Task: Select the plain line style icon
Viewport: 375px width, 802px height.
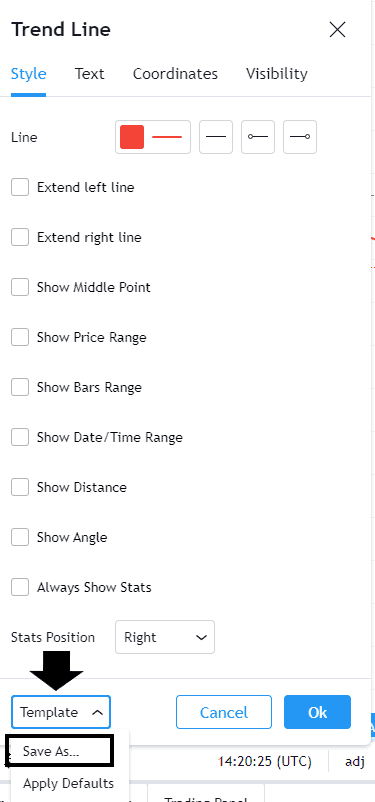Action: [x=216, y=137]
